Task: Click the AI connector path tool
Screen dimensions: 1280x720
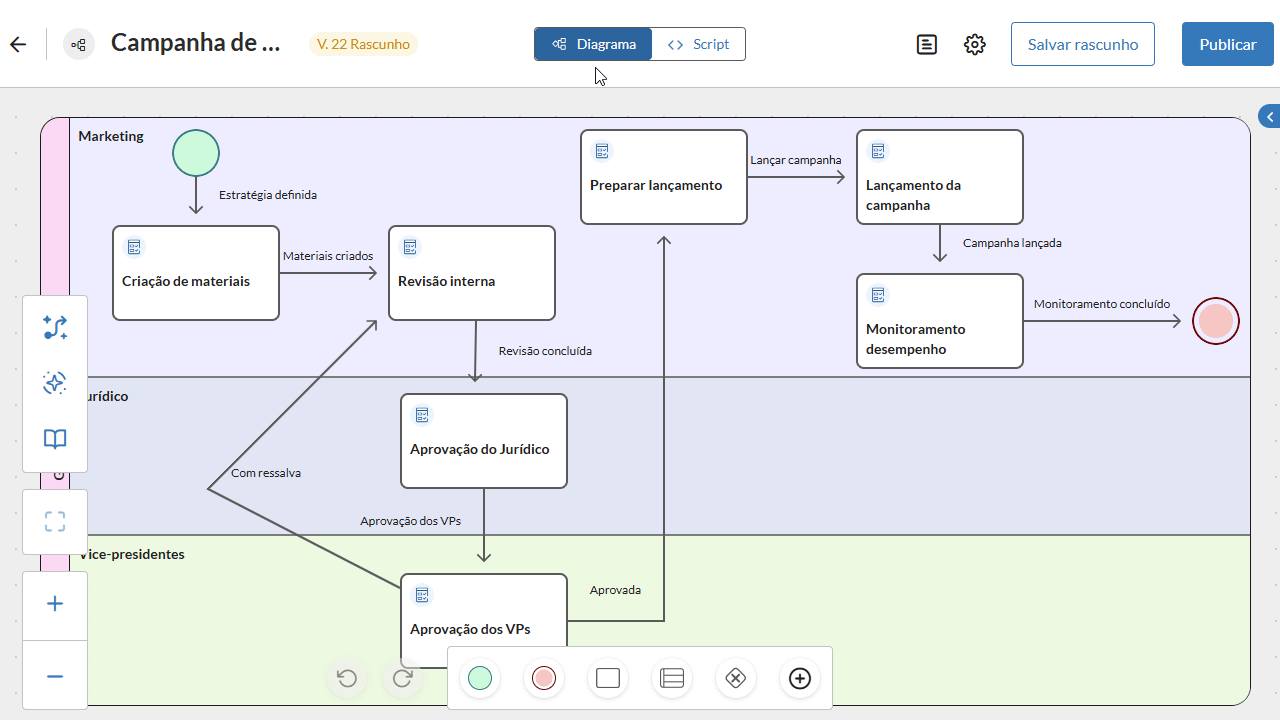Action: click(x=55, y=327)
